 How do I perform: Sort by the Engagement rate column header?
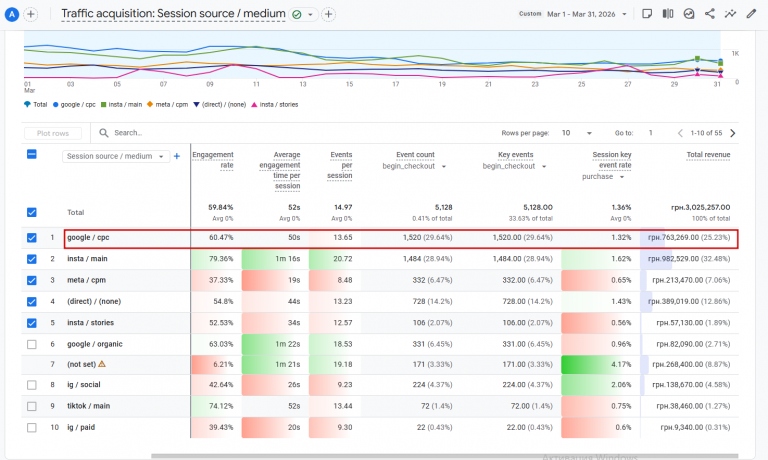213,160
